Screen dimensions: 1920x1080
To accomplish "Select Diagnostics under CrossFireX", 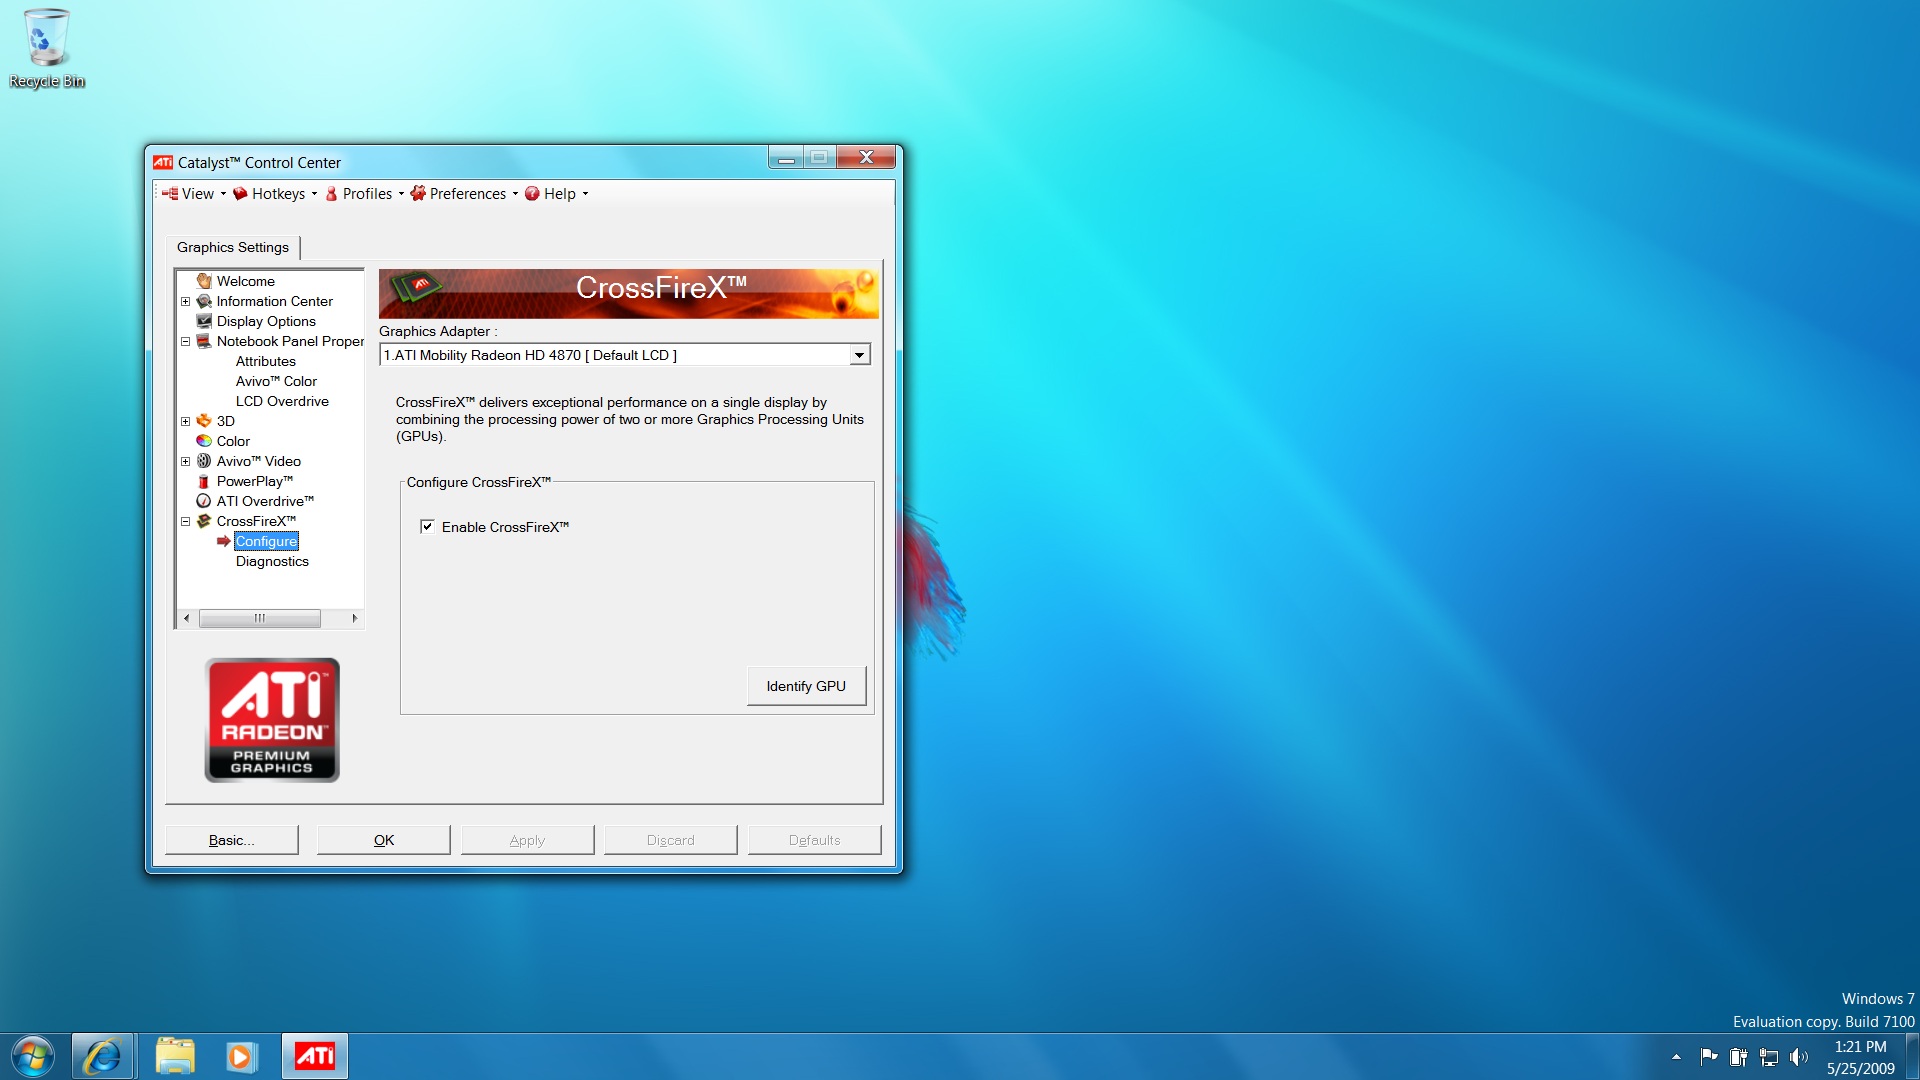I will [272, 561].
